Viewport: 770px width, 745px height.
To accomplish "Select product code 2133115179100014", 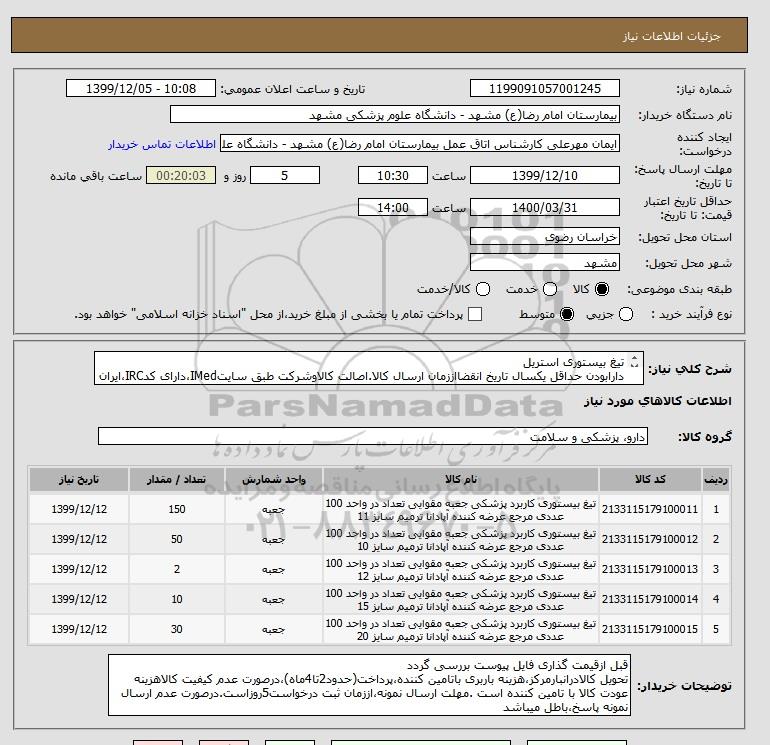I will 650,599.
